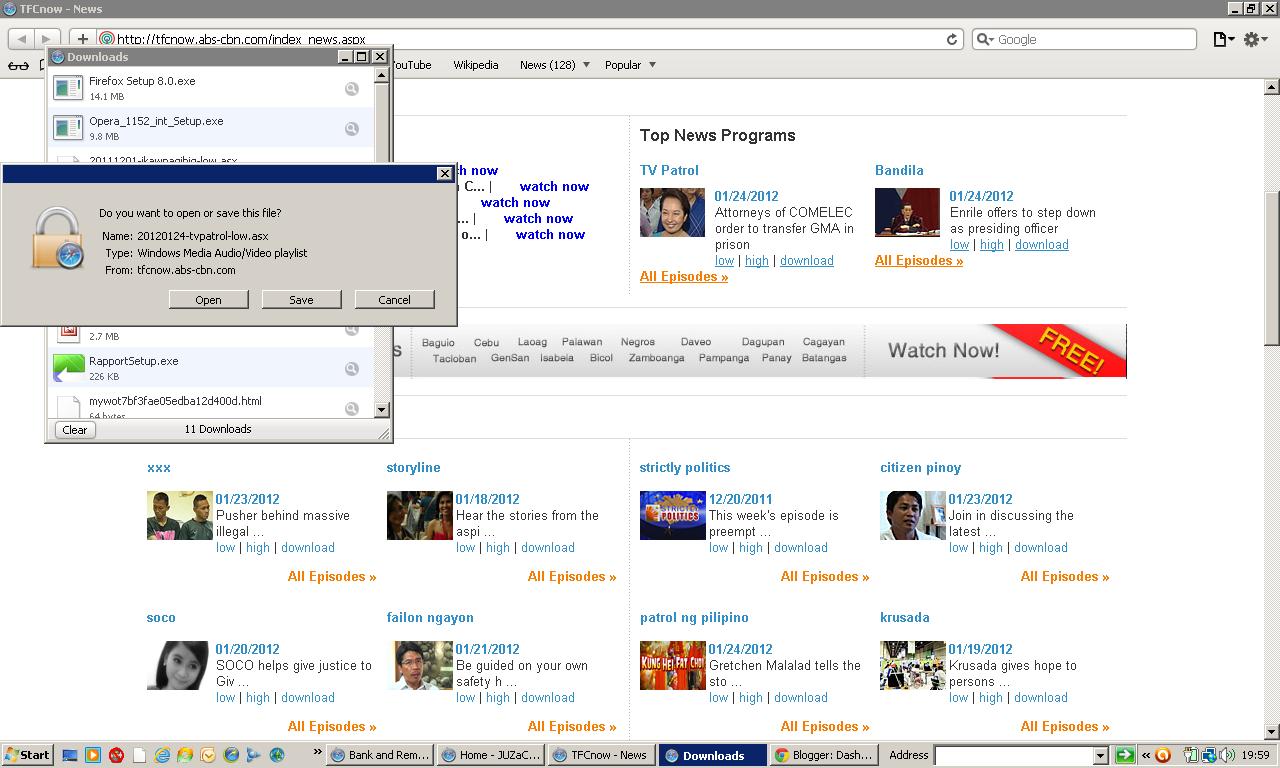Click the page scrollbar down arrow
This screenshot has width=1280, height=768.
point(1271,732)
